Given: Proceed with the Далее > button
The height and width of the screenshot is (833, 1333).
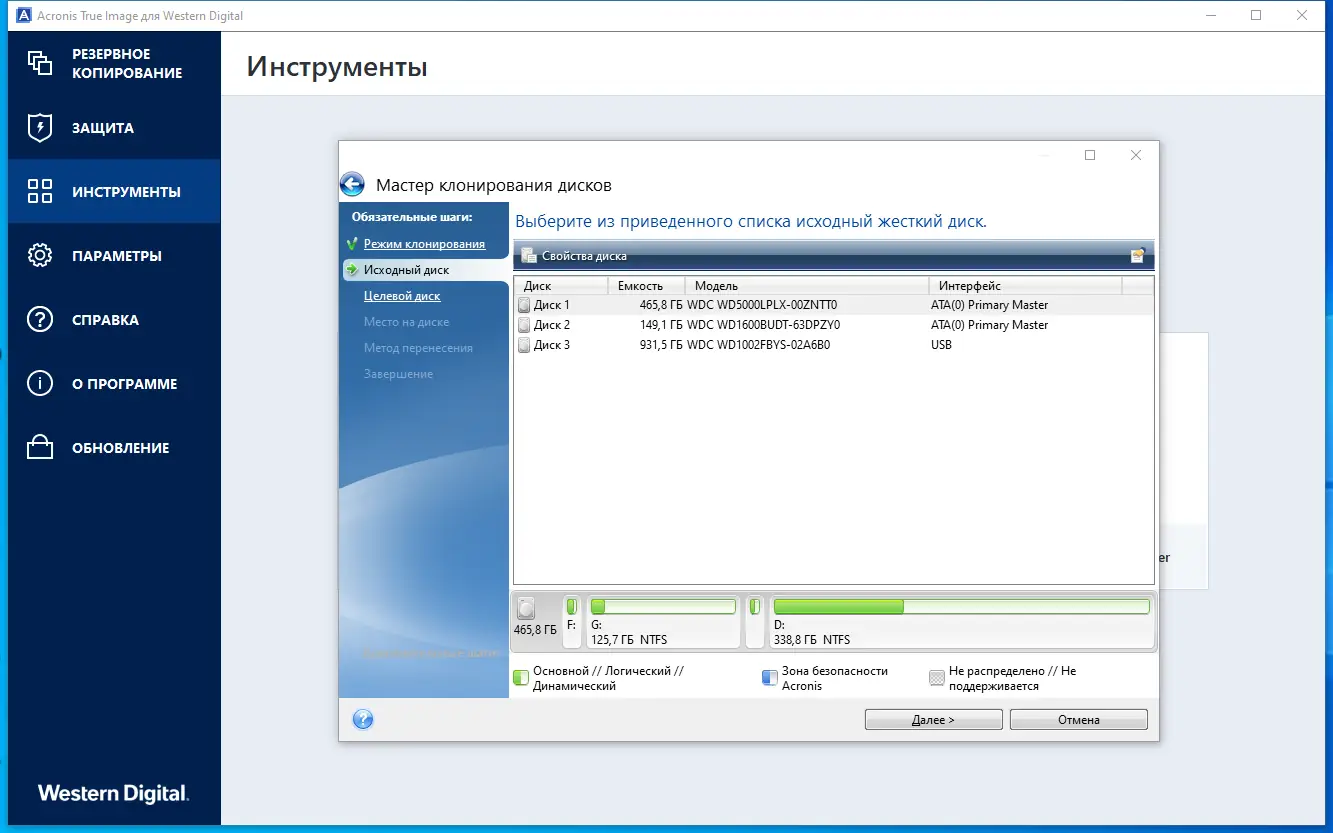Looking at the screenshot, I should (x=933, y=720).
